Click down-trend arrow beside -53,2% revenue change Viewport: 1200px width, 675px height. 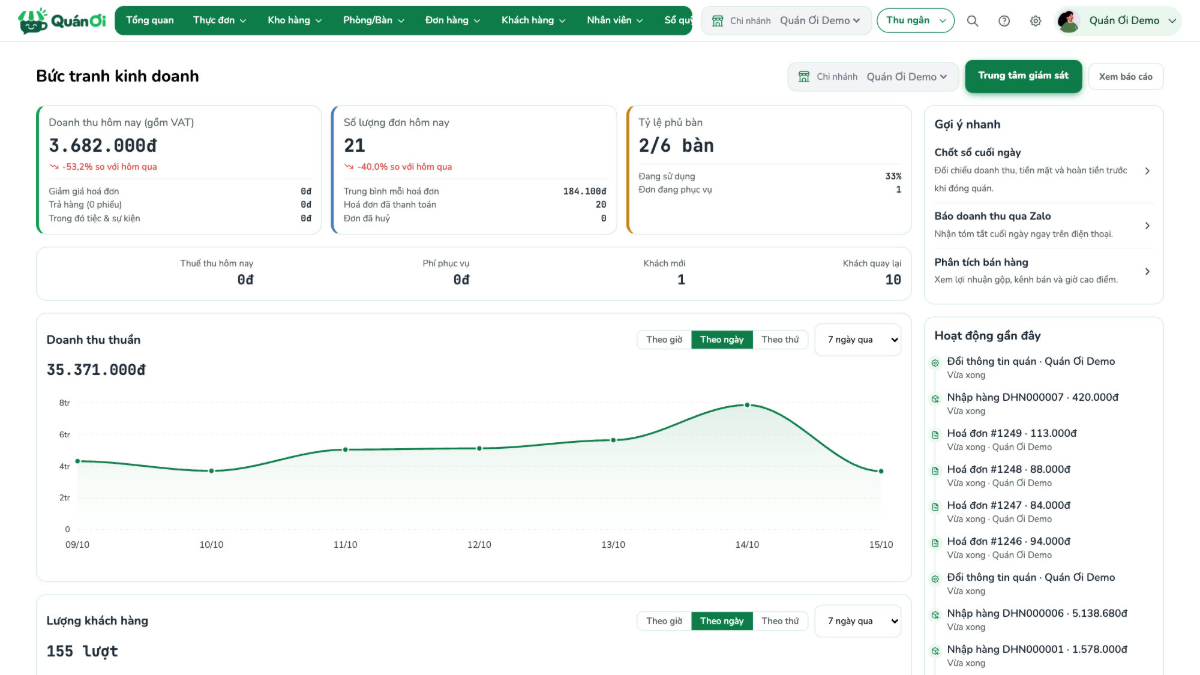tap(54, 167)
